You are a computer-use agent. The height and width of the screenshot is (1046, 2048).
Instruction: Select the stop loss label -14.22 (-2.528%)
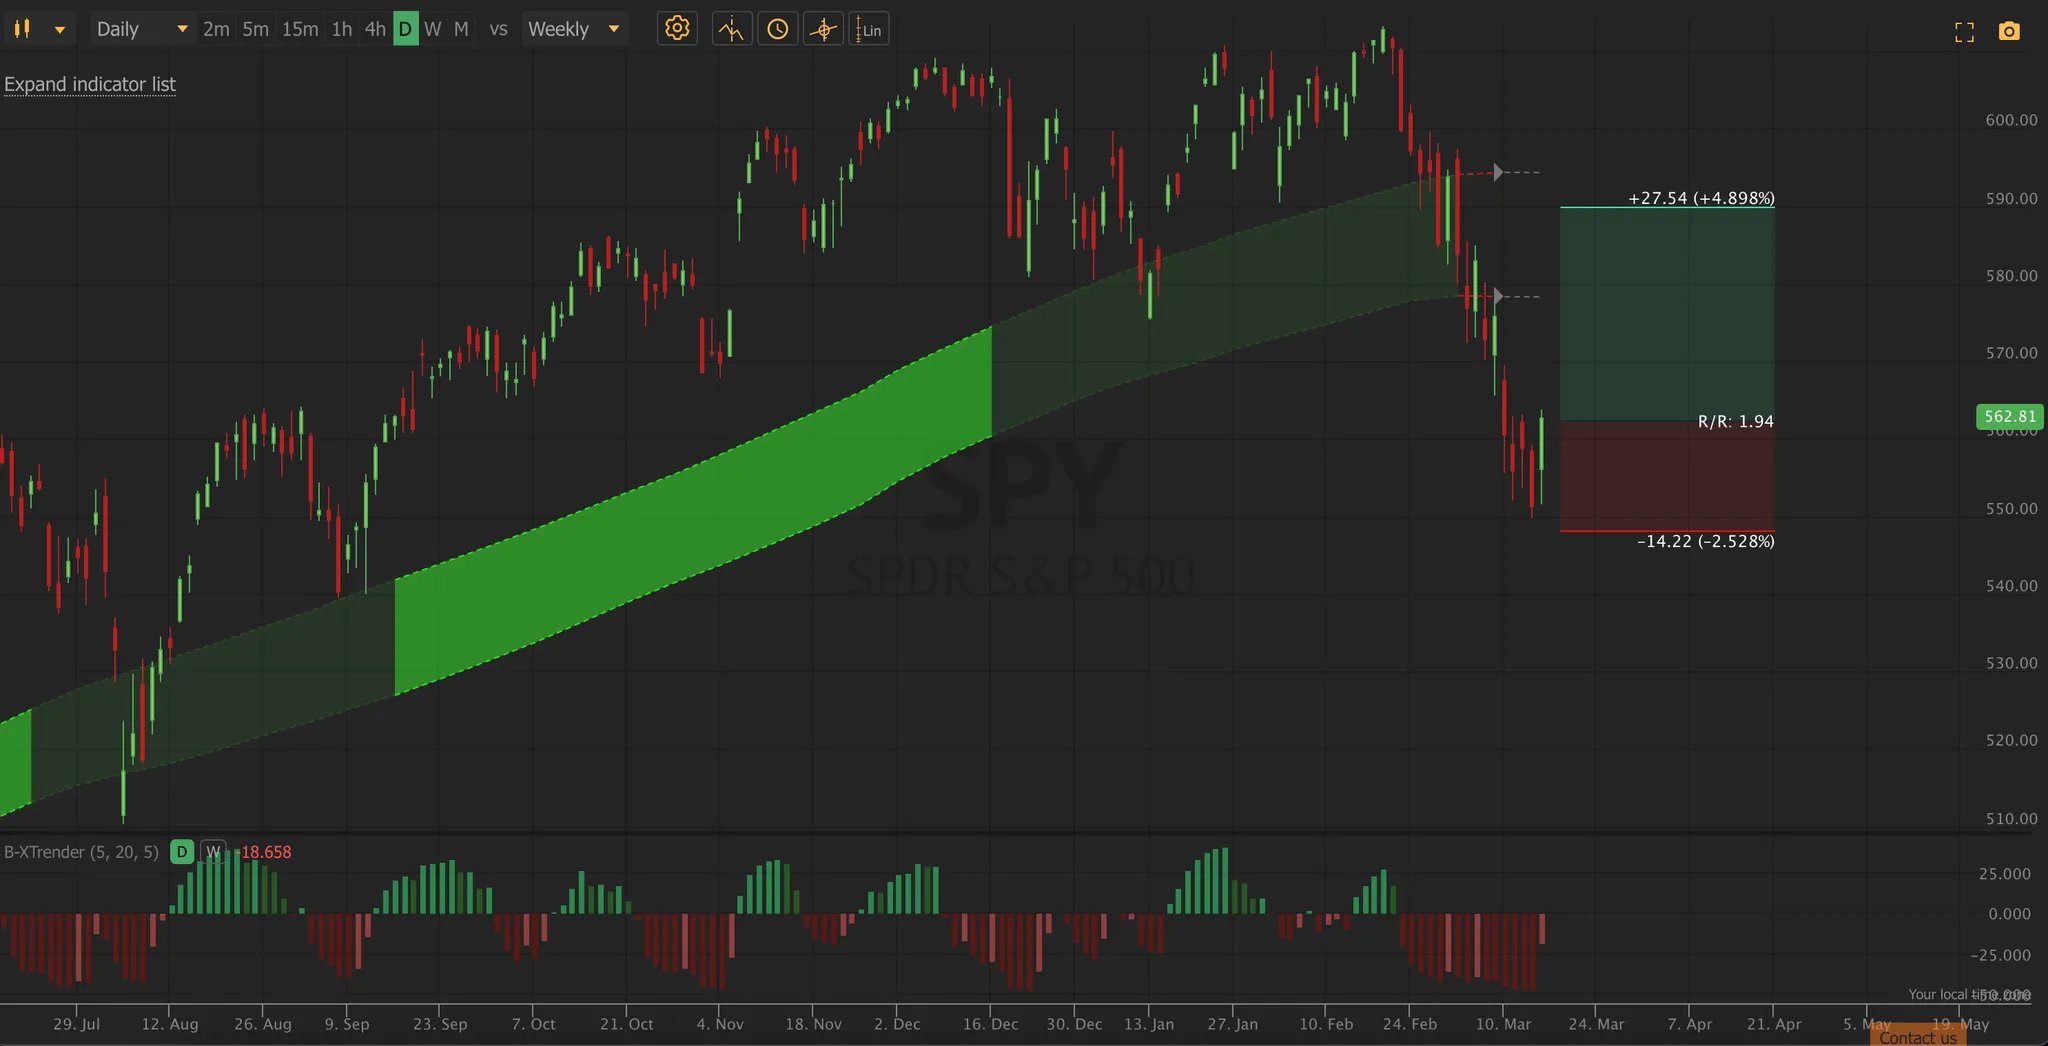point(1706,541)
